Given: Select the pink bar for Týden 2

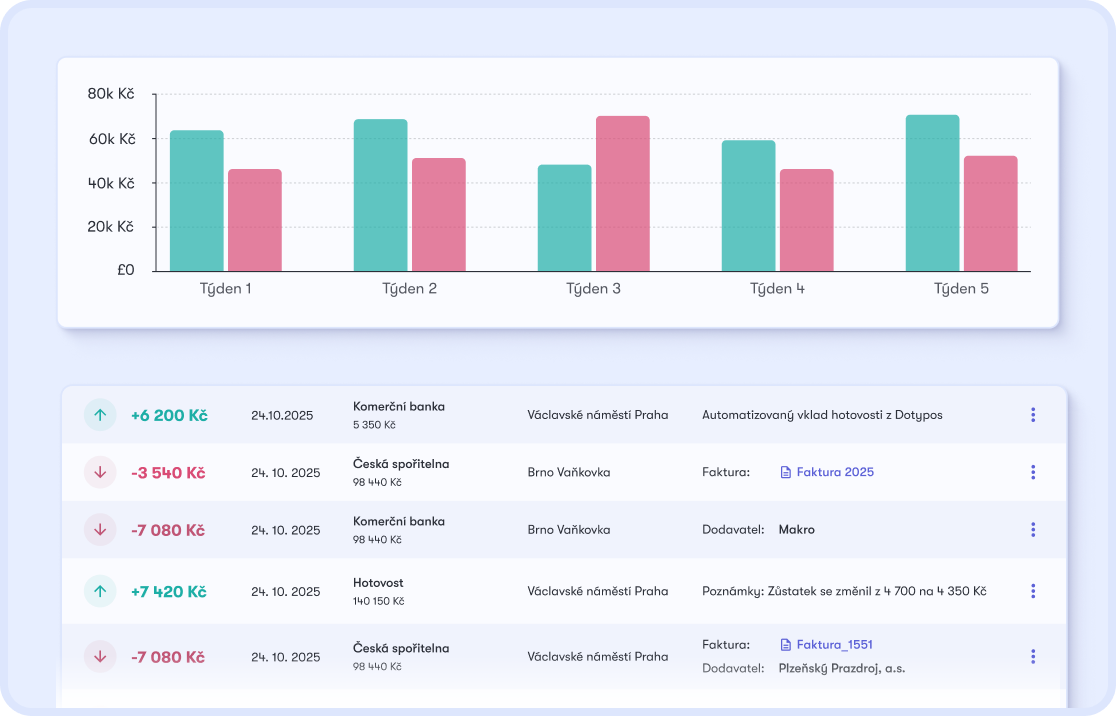Looking at the screenshot, I should pyautogui.click(x=439, y=214).
